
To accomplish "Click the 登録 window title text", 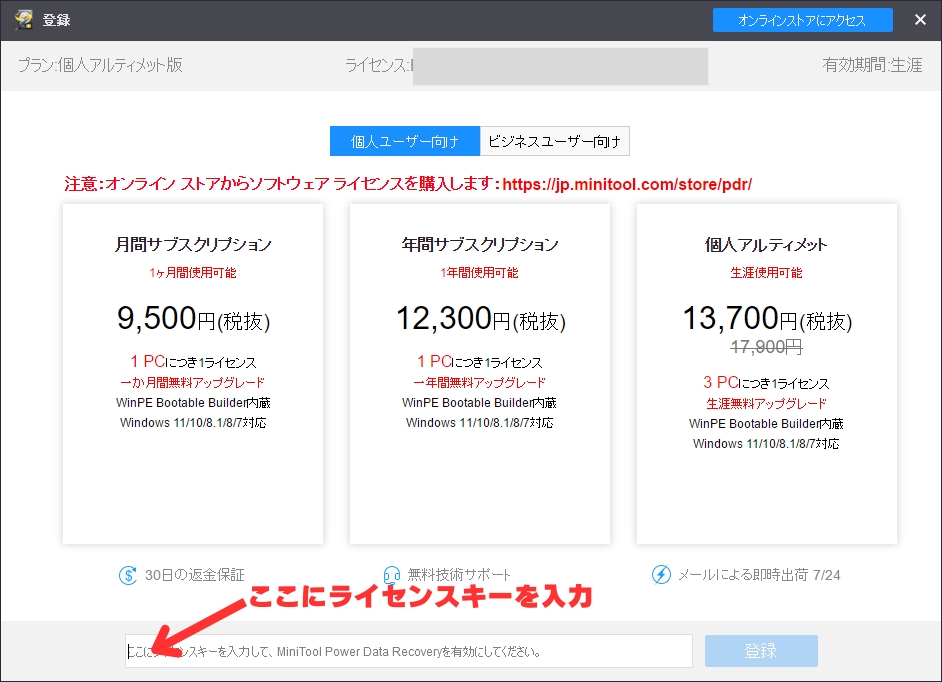I will (x=56, y=20).
